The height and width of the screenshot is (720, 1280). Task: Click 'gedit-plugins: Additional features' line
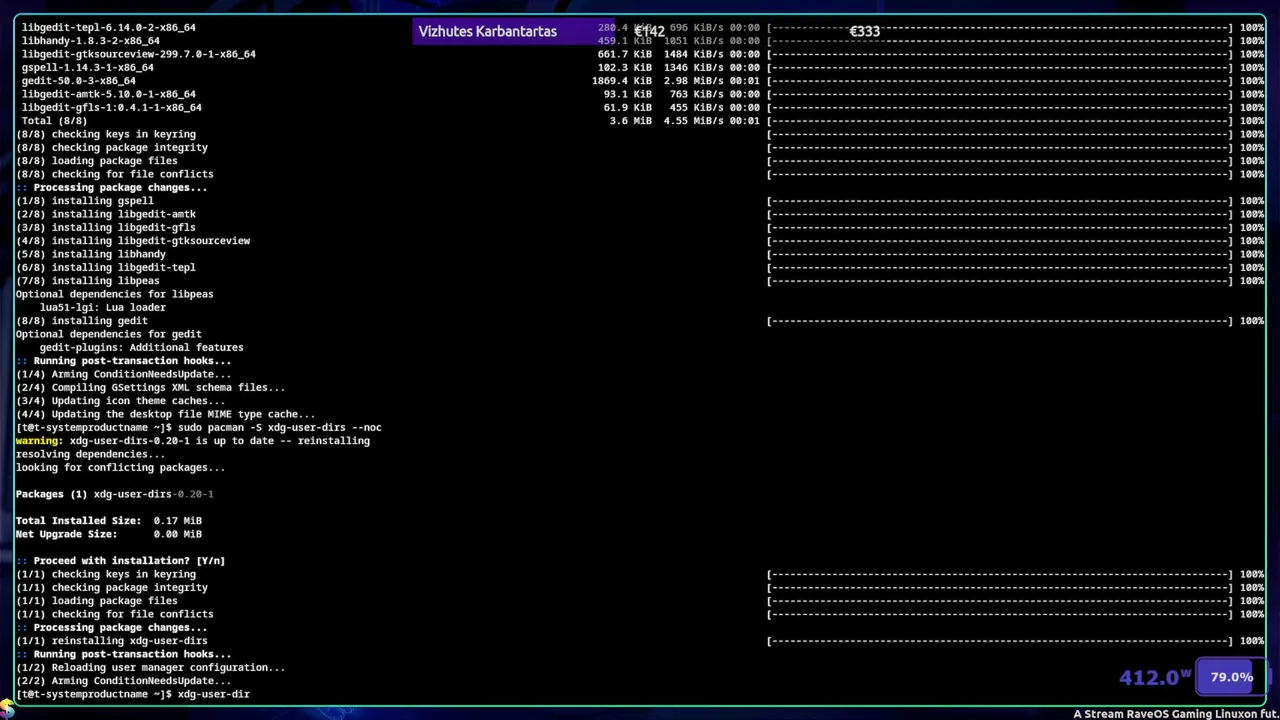[x=142, y=347]
